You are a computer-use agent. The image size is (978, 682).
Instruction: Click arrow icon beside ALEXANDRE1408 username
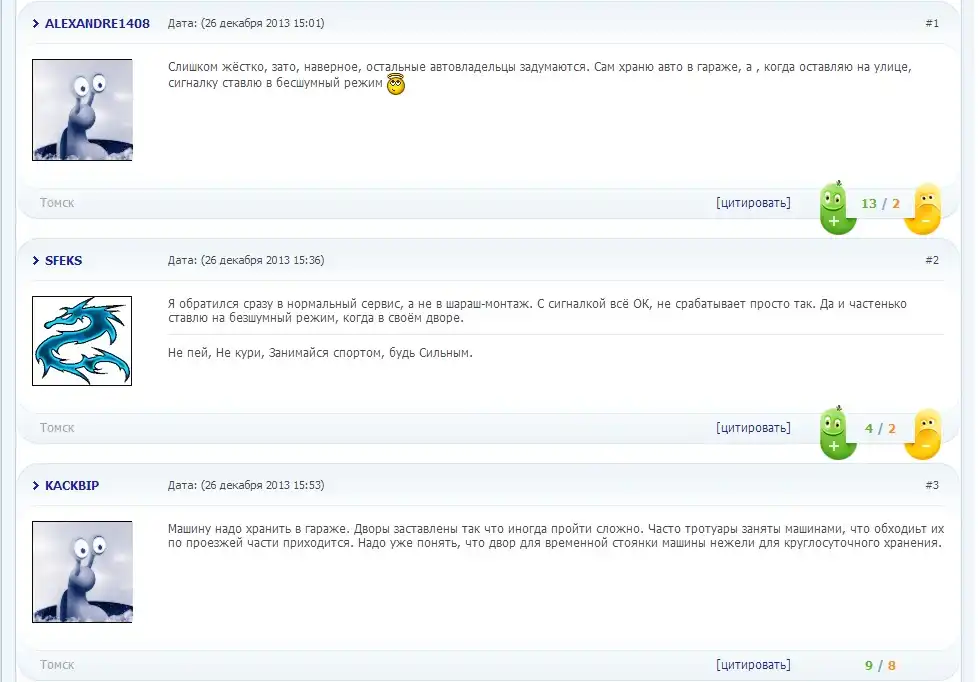(36, 23)
